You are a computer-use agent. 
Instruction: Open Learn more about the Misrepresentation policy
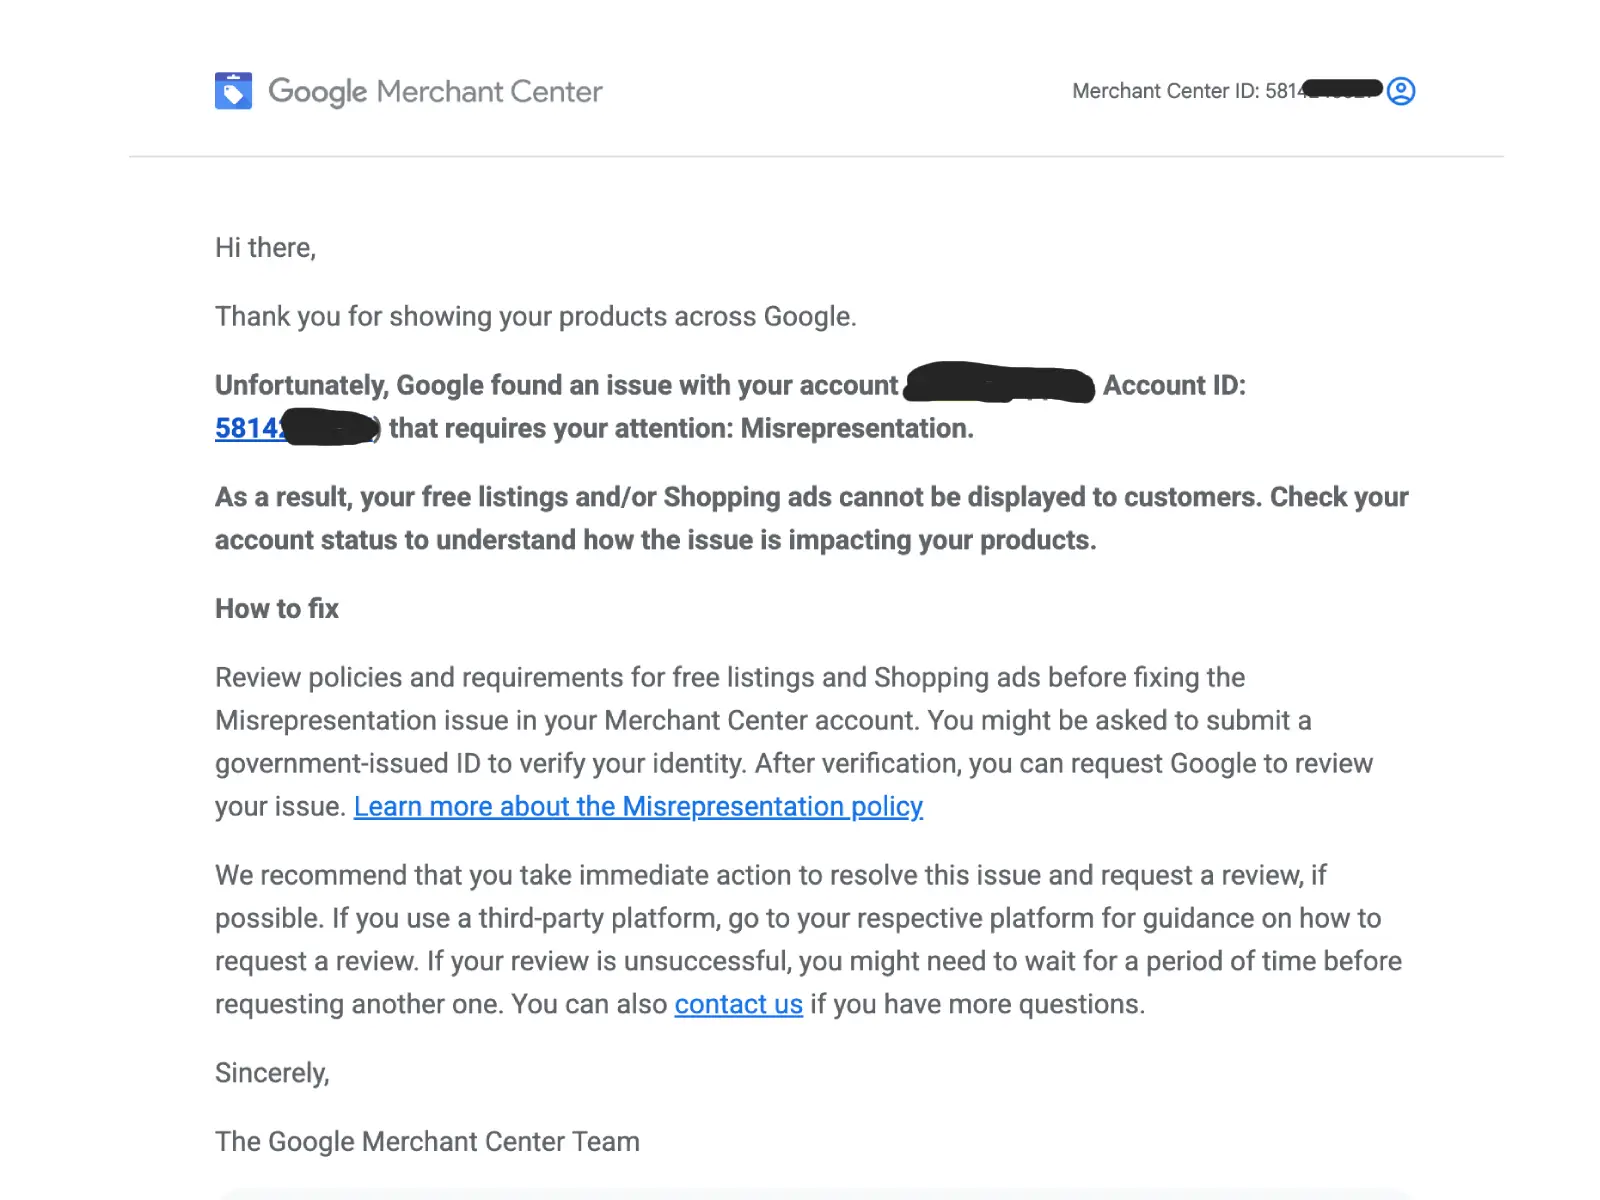[638, 806]
